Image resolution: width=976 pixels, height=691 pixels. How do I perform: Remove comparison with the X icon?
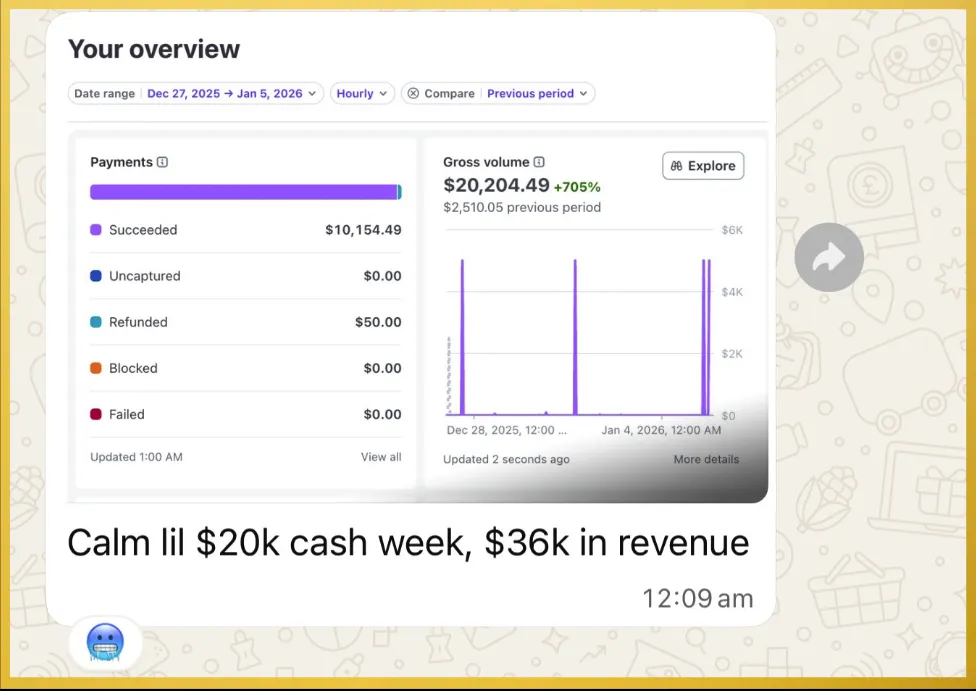[413, 93]
